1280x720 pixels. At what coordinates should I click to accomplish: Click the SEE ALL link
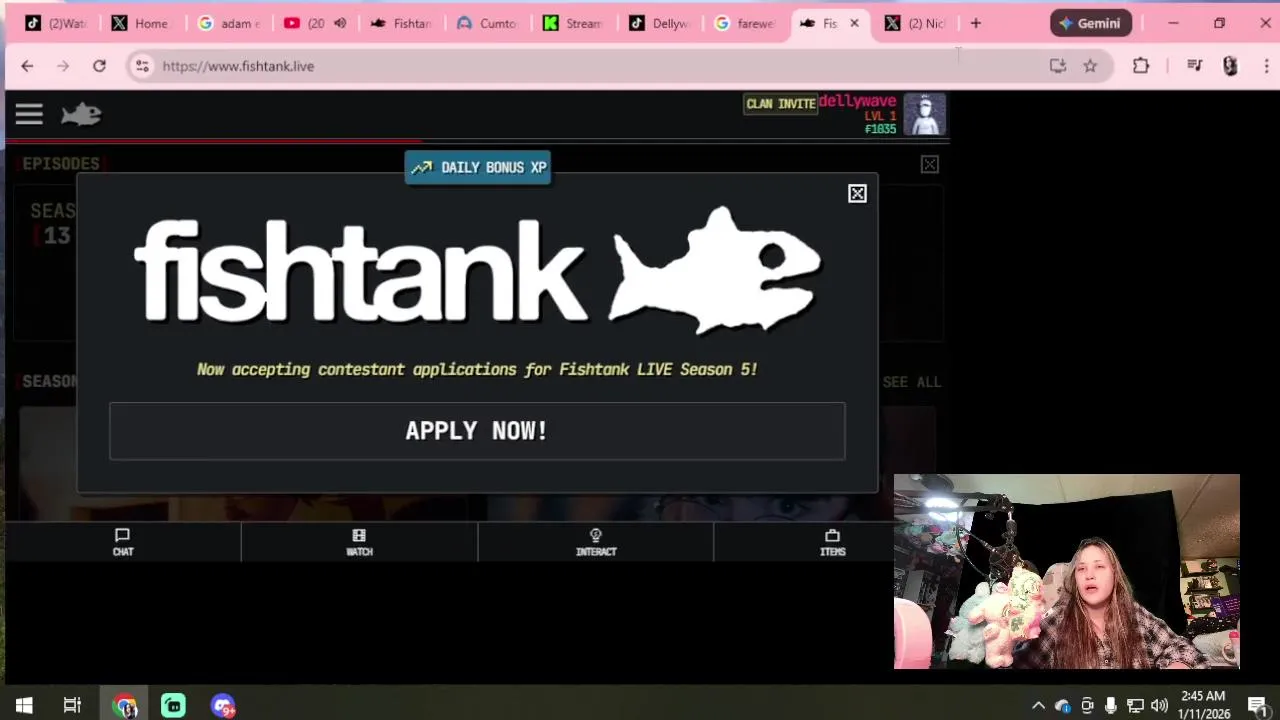click(912, 382)
